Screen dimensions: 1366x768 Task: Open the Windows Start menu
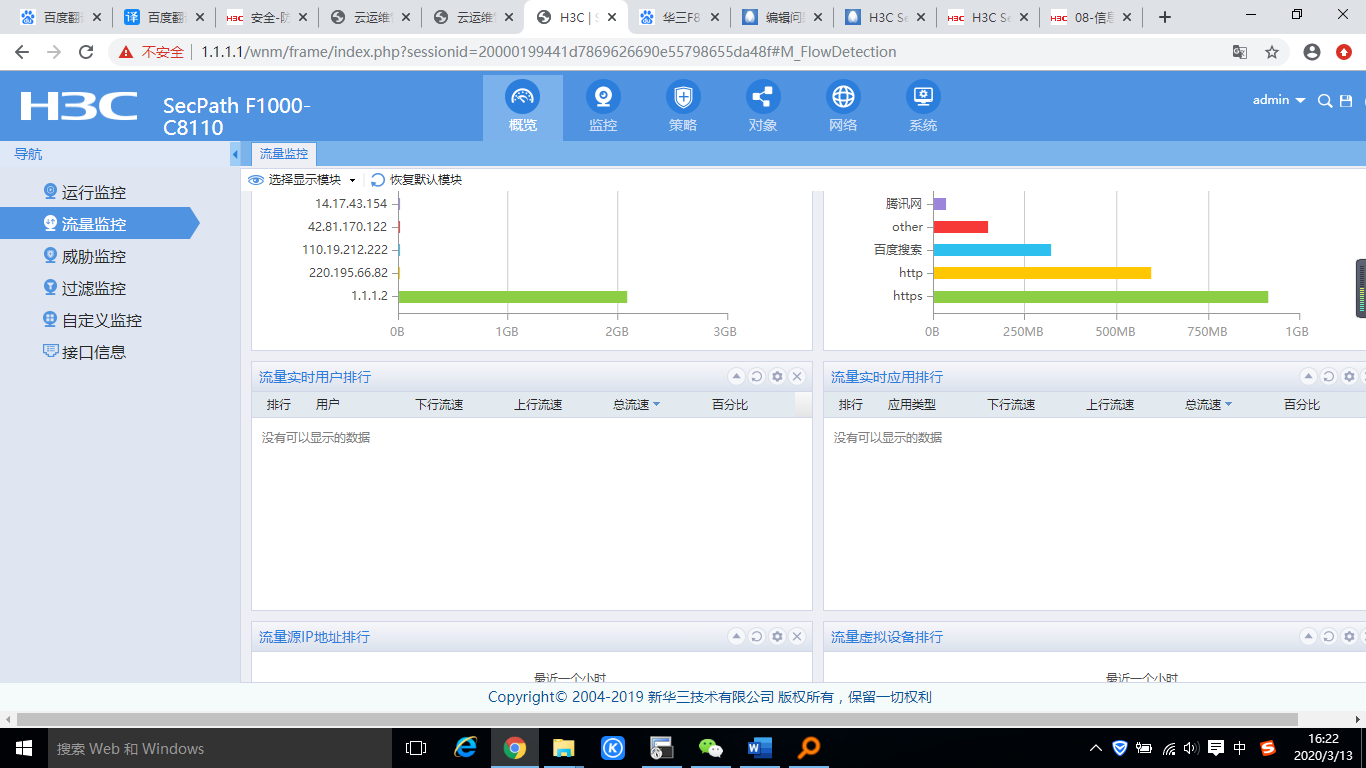point(22,748)
